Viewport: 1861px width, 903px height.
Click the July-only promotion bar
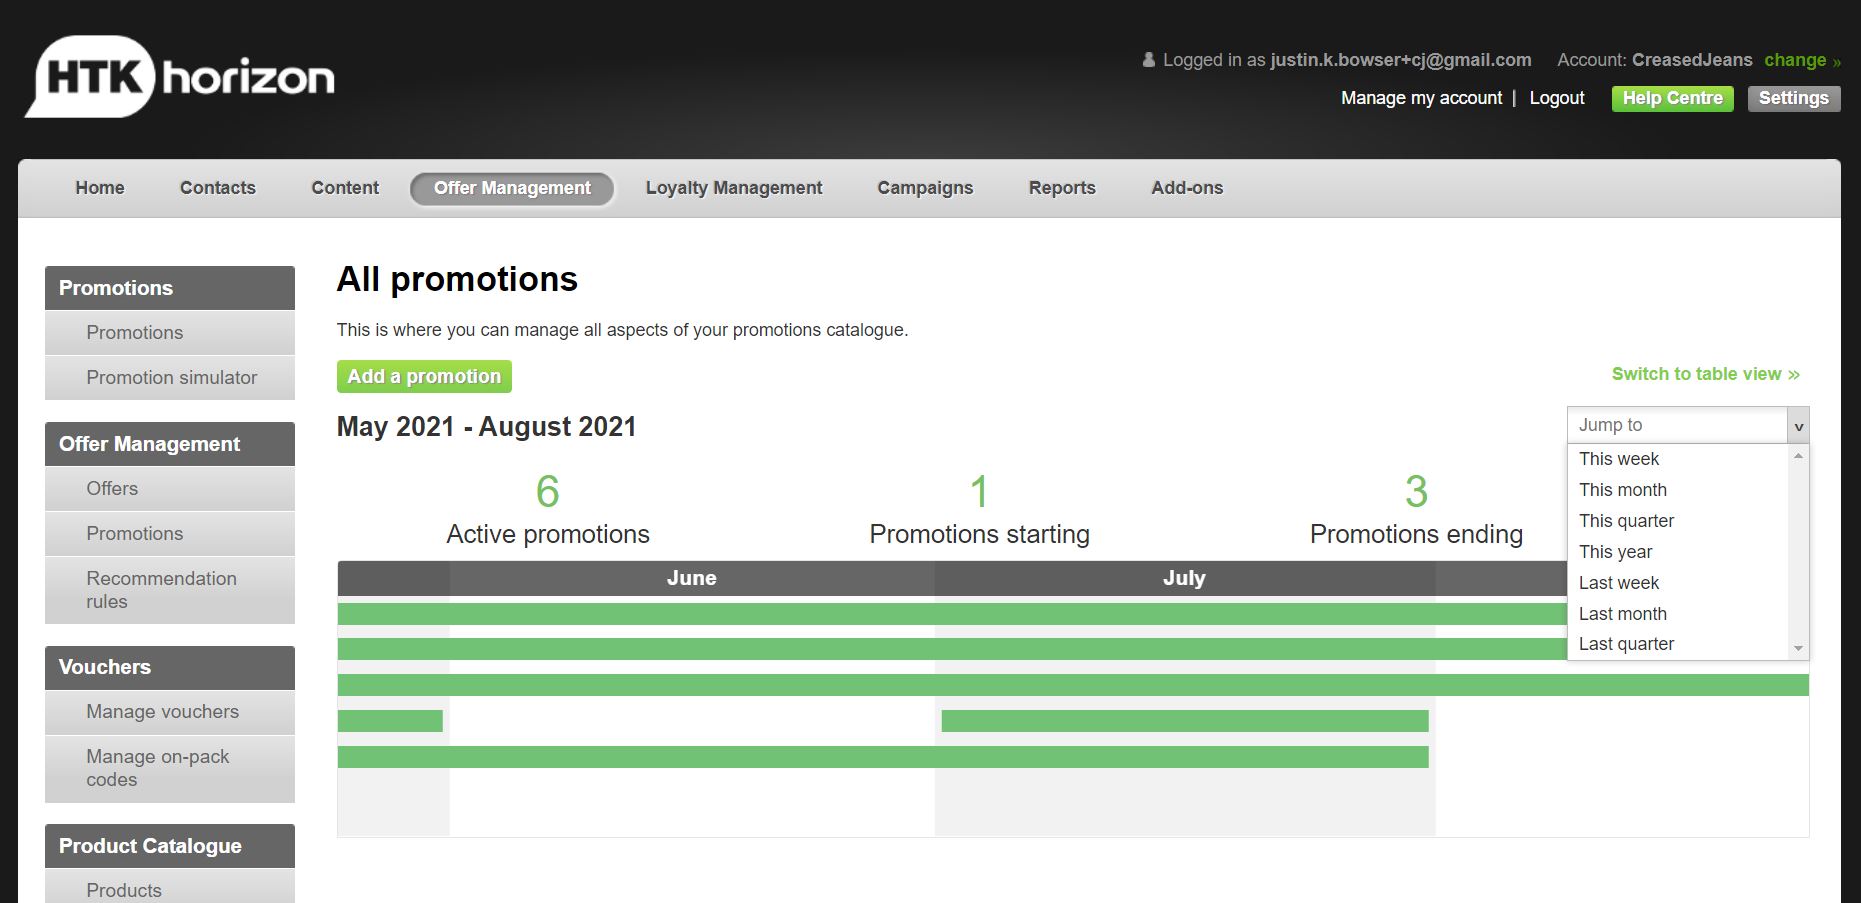point(1185,721)
